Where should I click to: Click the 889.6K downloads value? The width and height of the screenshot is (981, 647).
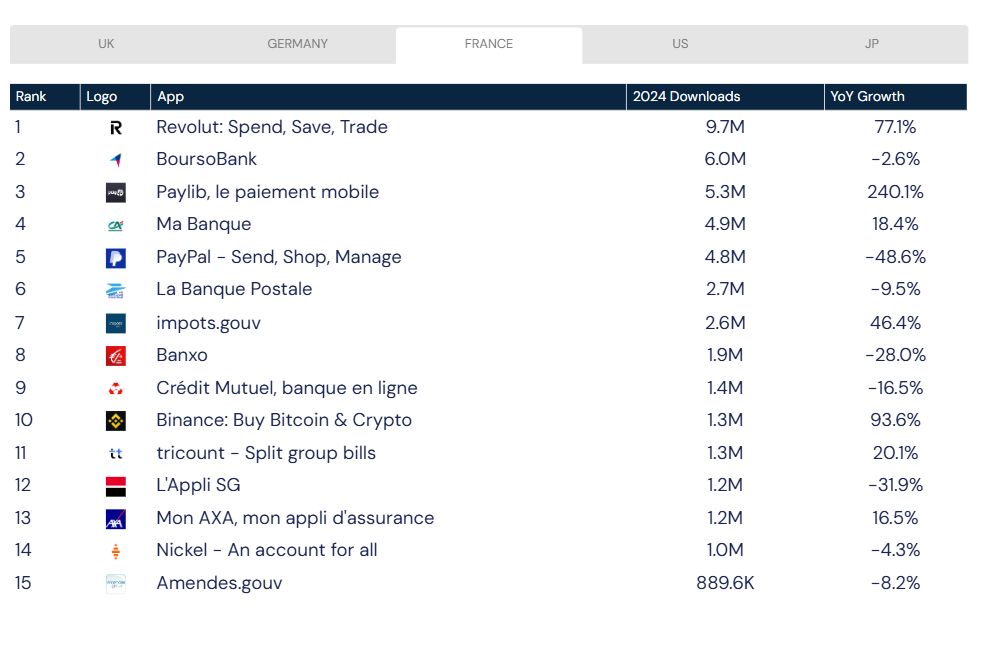coord(725,583)
